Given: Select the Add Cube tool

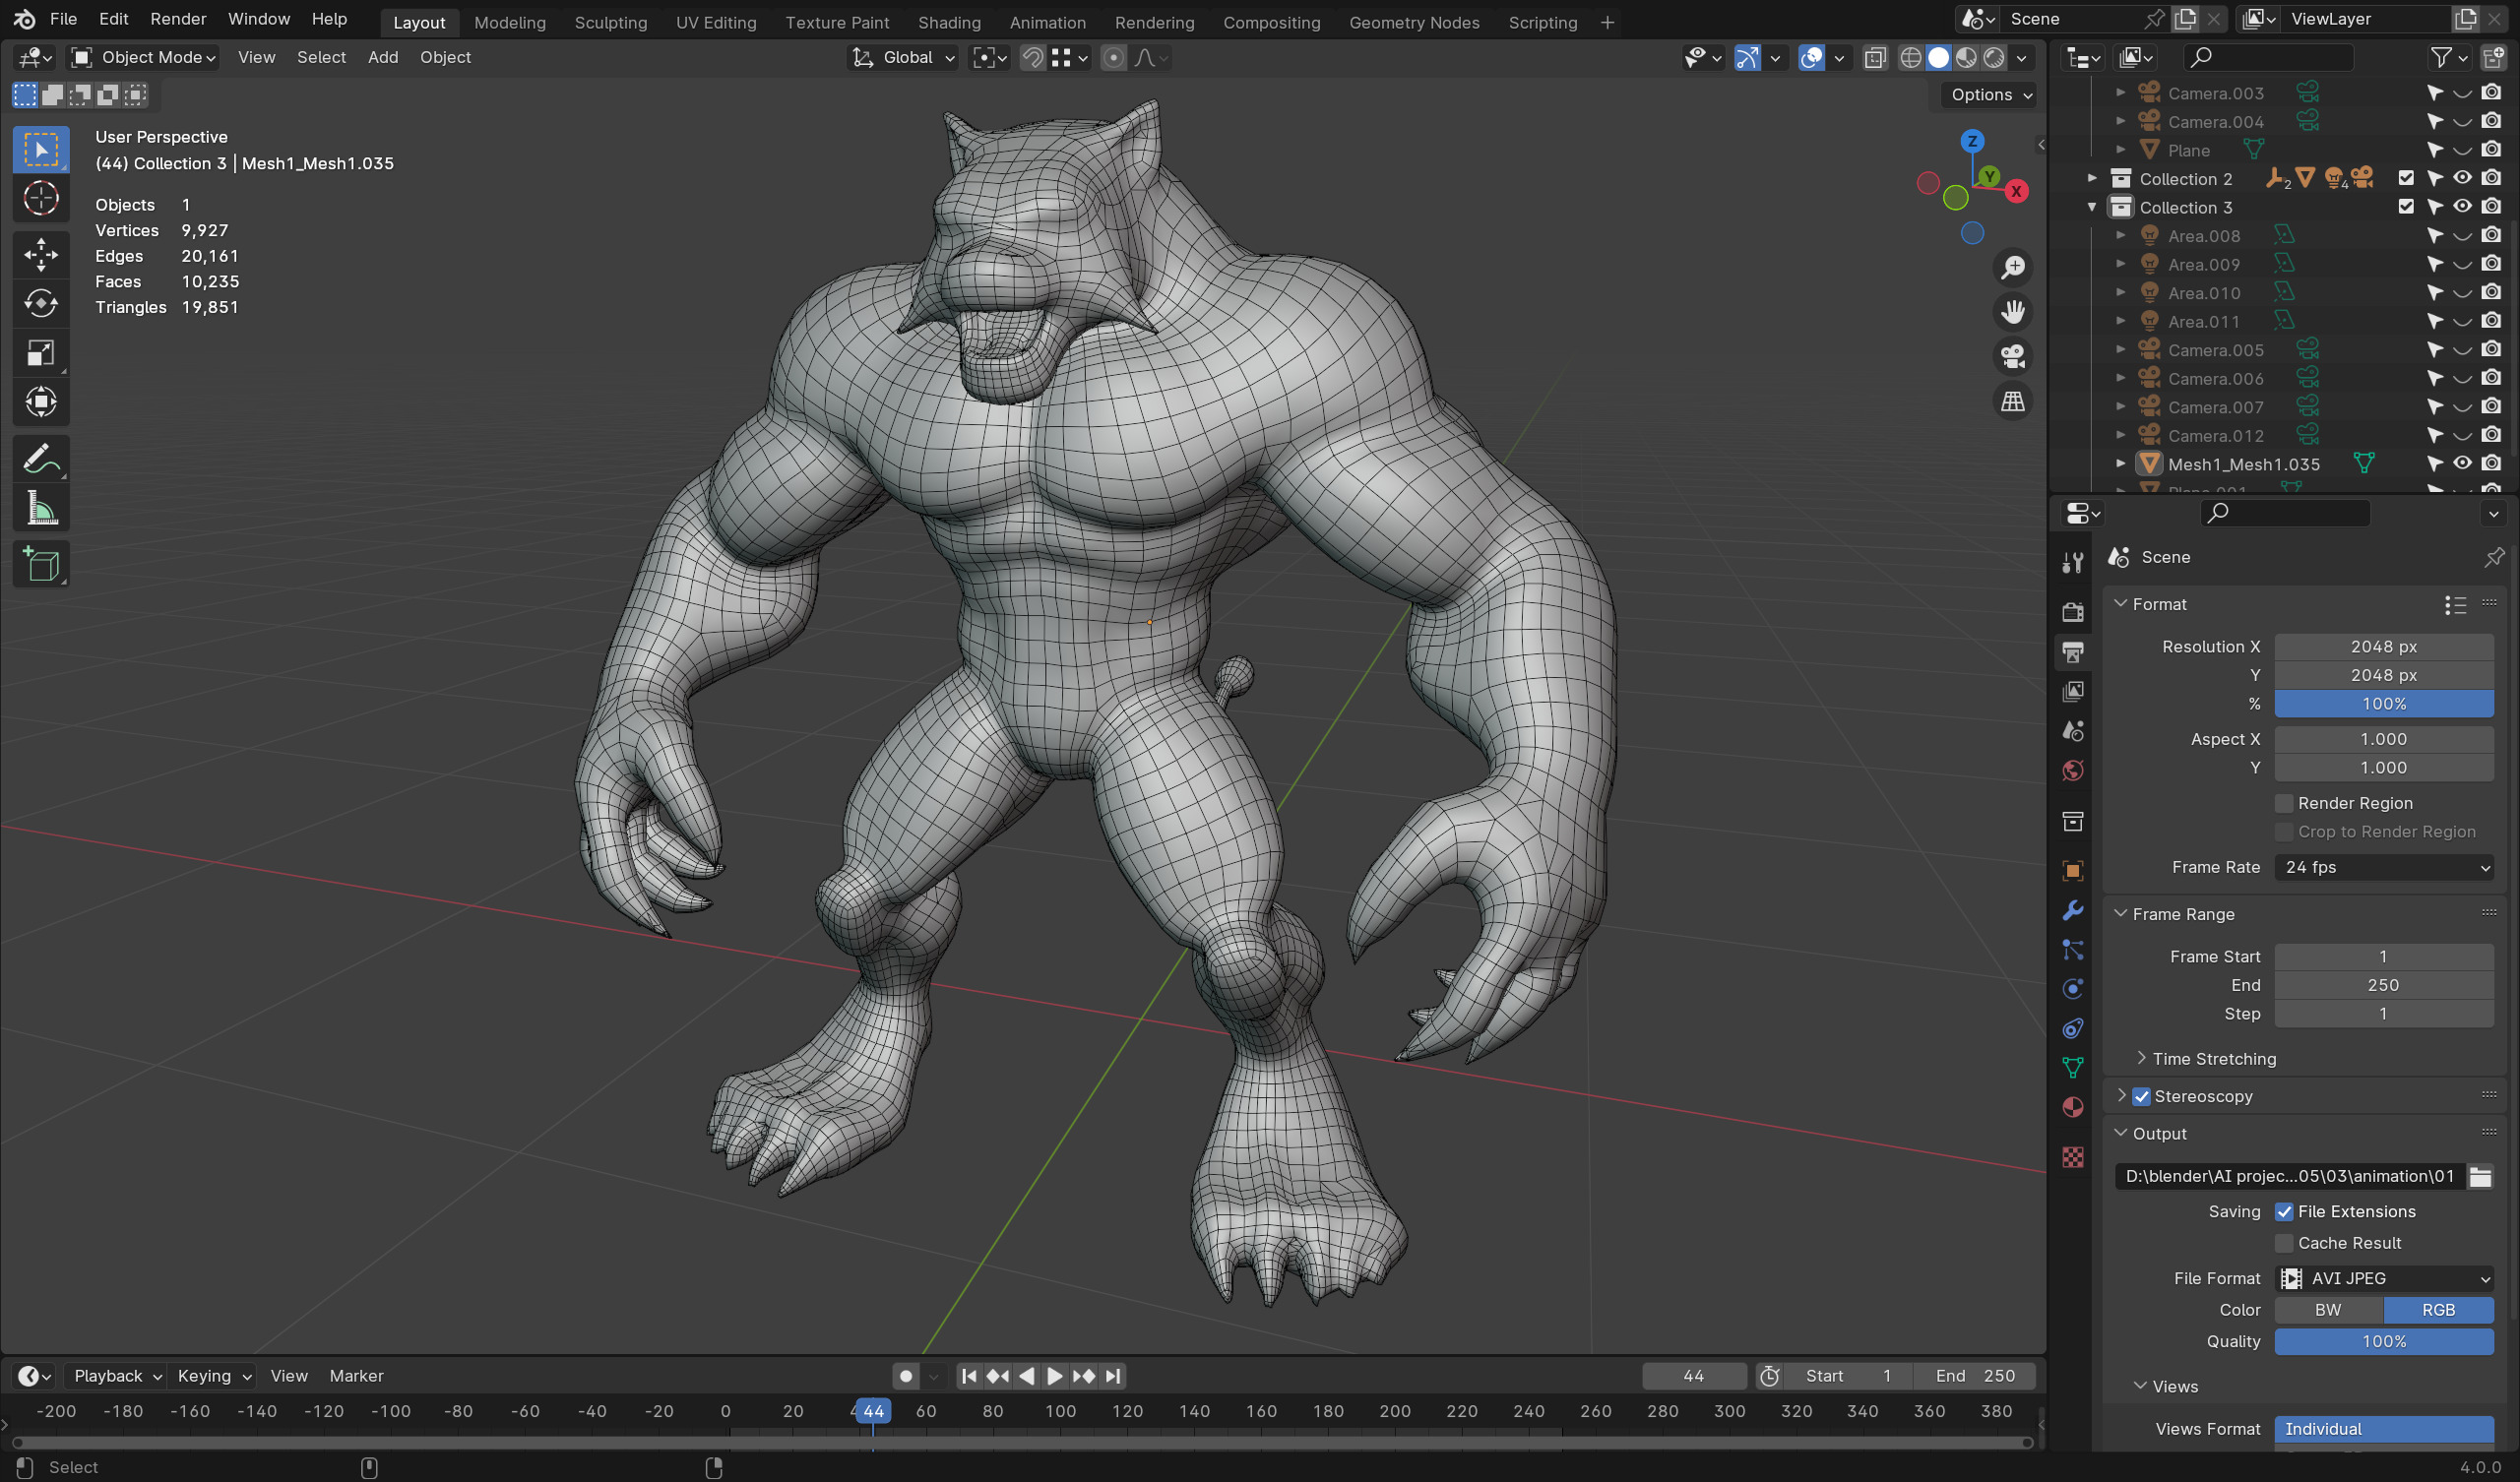Looking at the screenshot, I should [x=41, y=565].
